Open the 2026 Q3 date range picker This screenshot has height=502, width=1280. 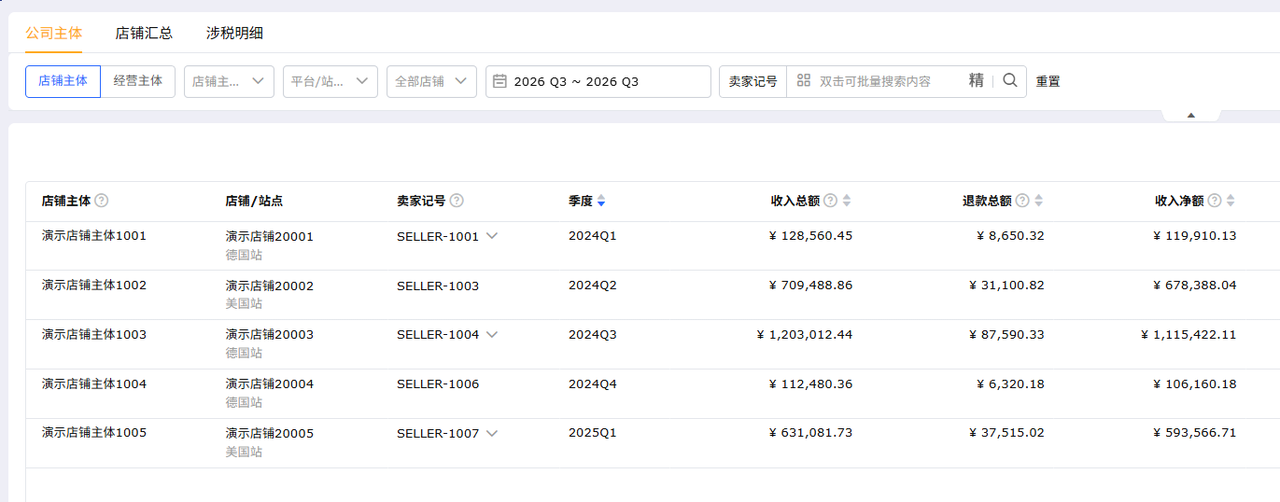[x=598, y=81]
